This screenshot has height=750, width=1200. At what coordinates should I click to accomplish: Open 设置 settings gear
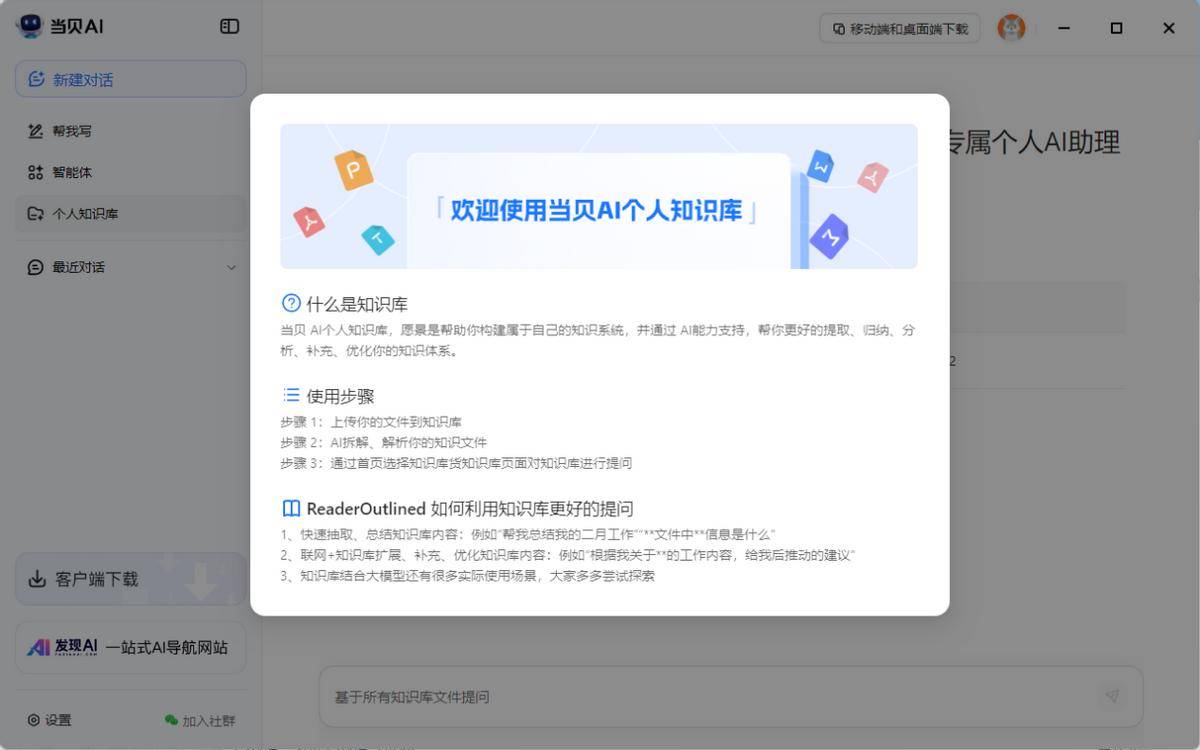coord(35,720)
